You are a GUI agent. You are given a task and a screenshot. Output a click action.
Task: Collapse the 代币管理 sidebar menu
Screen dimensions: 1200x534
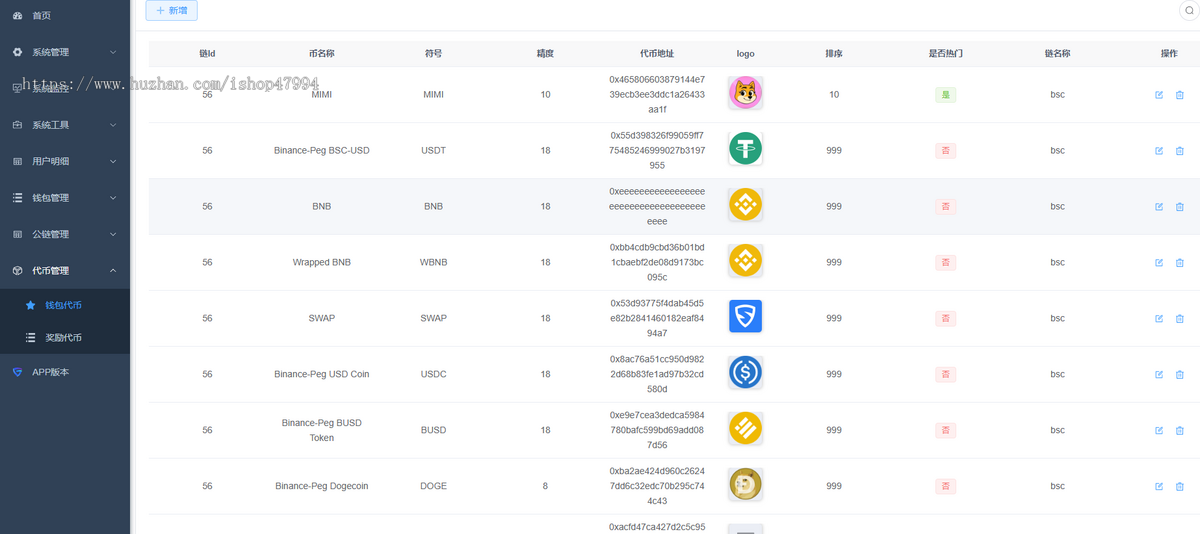65,271
